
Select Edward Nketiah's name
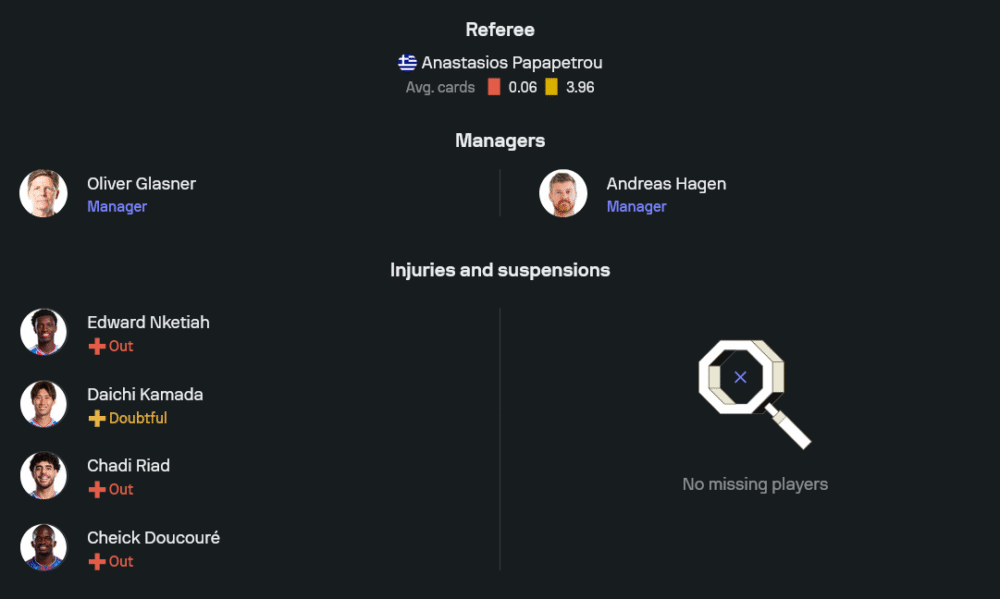(x=148, y=322)
